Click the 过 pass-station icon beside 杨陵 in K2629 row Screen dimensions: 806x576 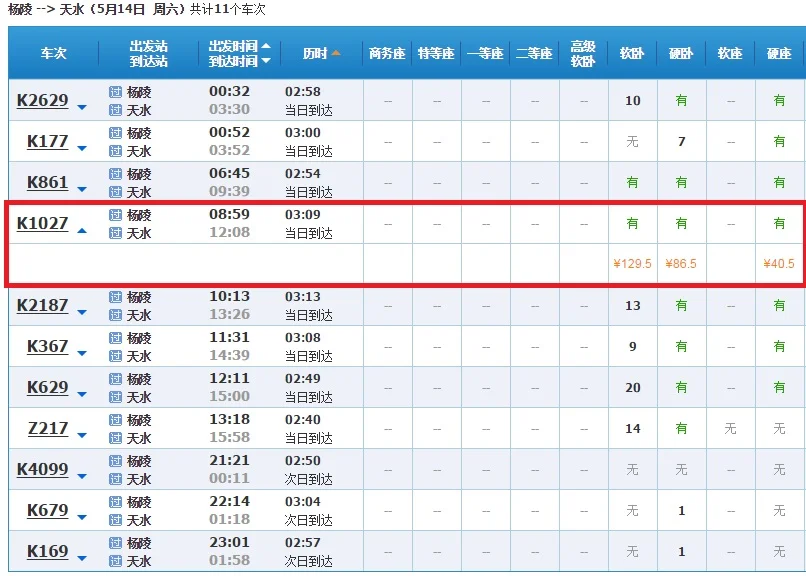[118, 91]
